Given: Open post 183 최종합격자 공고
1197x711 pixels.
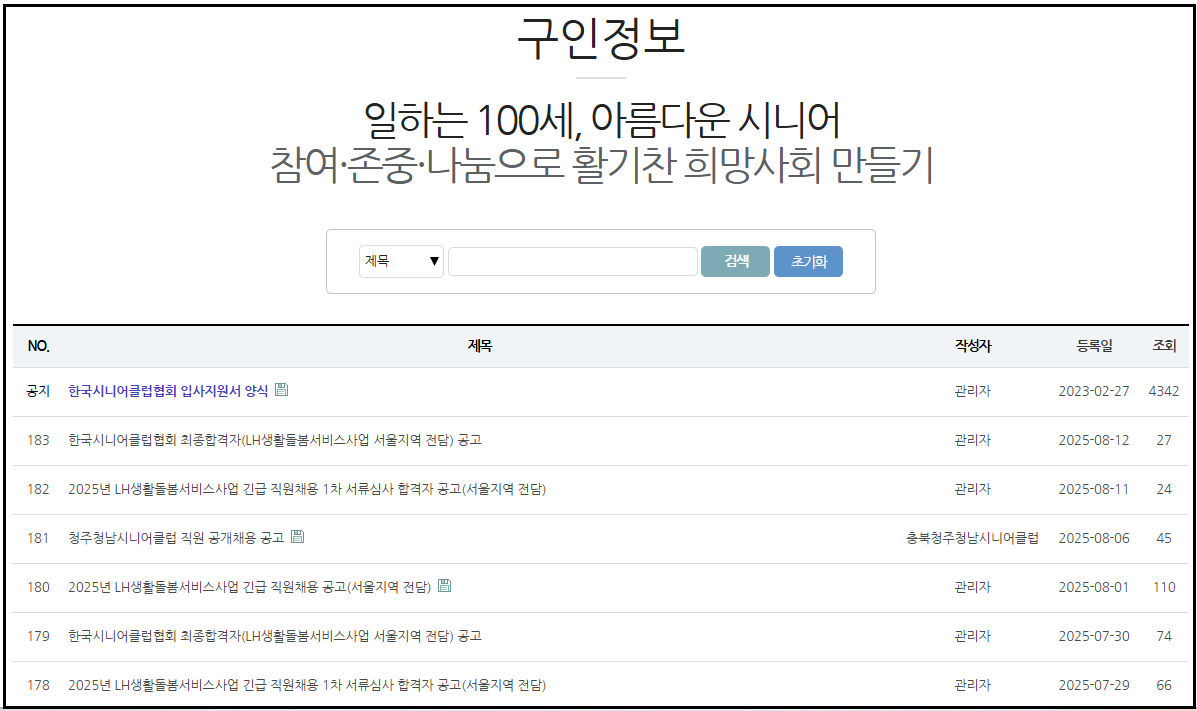Looking at the screenshot, I should (275, 440).
